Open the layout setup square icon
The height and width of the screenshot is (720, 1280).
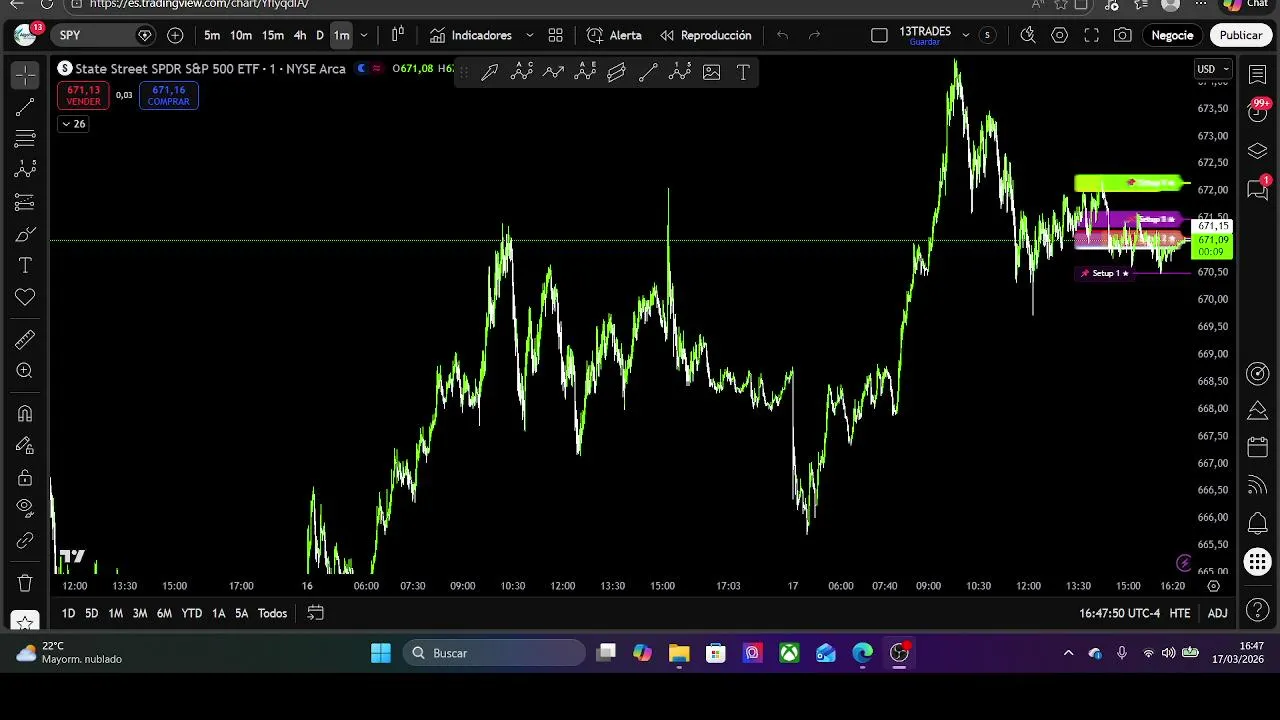pos(879,35)
